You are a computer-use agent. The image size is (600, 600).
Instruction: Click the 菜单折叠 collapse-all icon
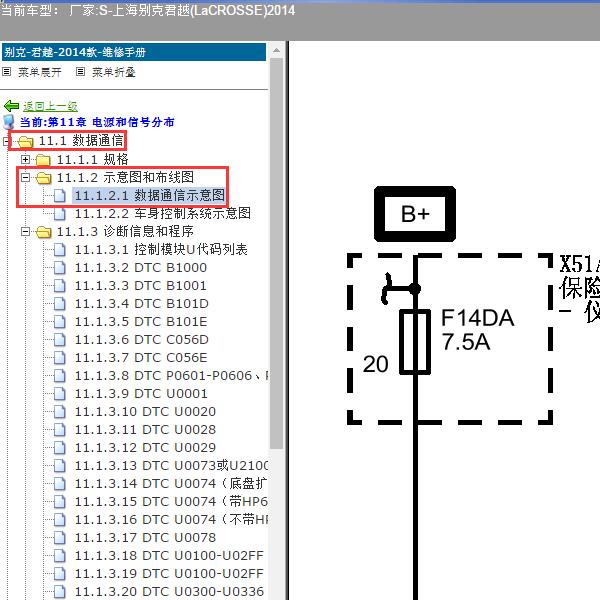click(80, 72)
